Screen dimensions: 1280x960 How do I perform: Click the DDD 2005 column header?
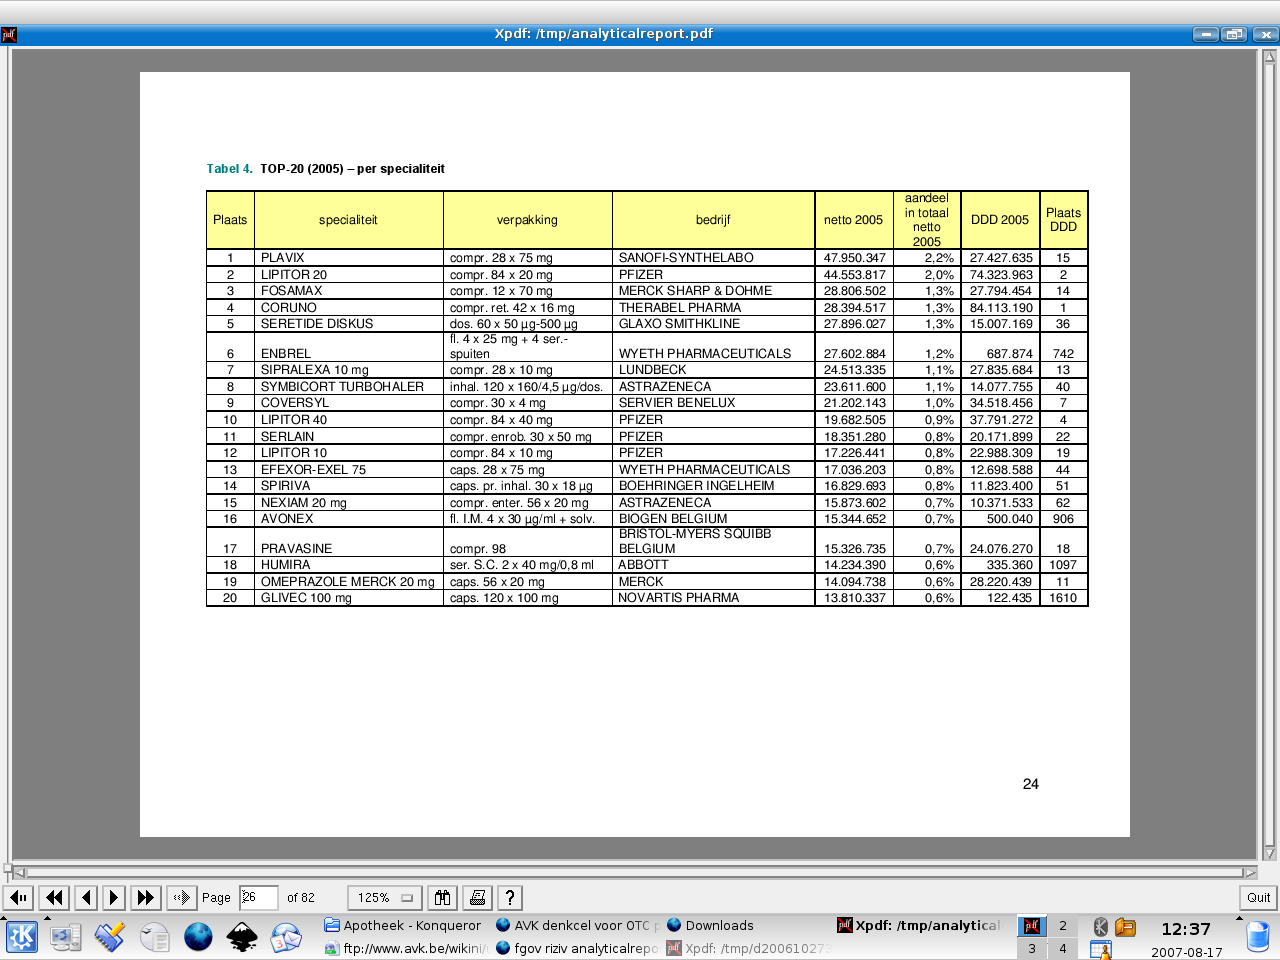[1000, 220]
